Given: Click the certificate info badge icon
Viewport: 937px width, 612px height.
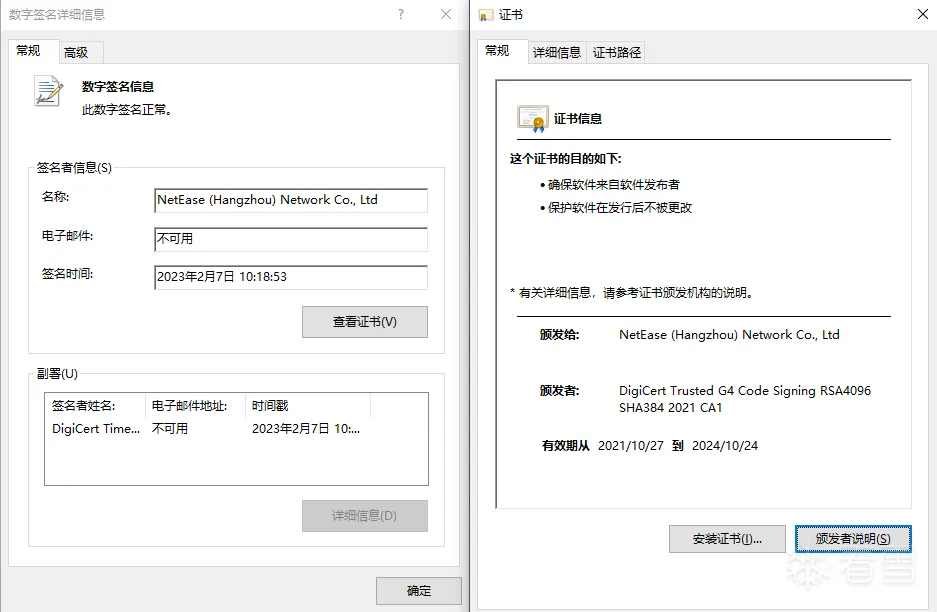Looking at the screenshot, I should pyautogui.click(x=532, y=118).
